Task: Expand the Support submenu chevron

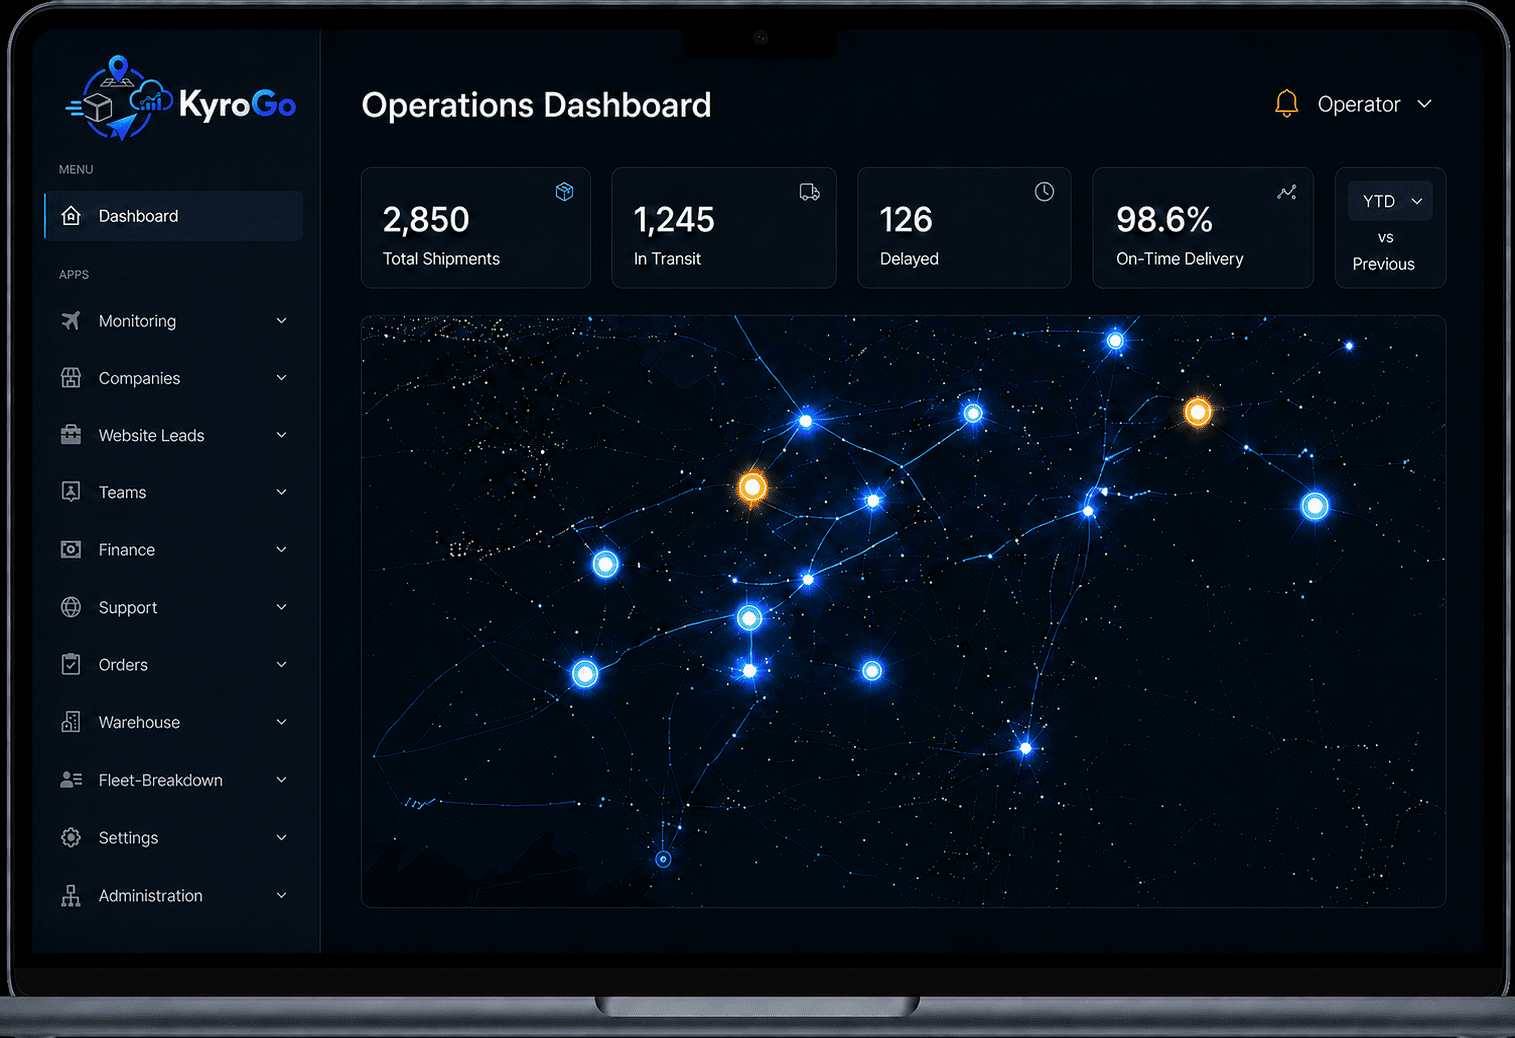Action: pyautogui.click(x=281, y=607)
